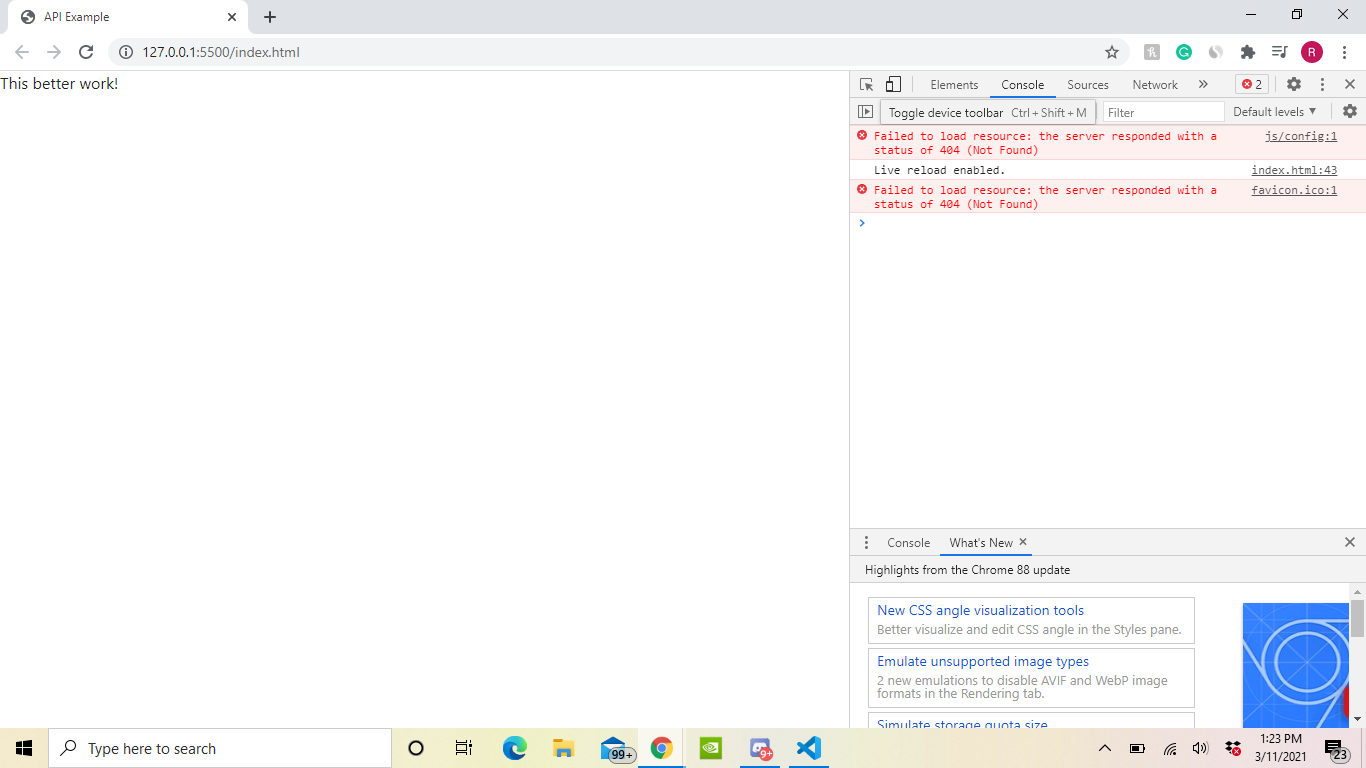This screenshot has height=768, width=1366.
Task: Open the Network tab
Action: (x=1155, y=85)
